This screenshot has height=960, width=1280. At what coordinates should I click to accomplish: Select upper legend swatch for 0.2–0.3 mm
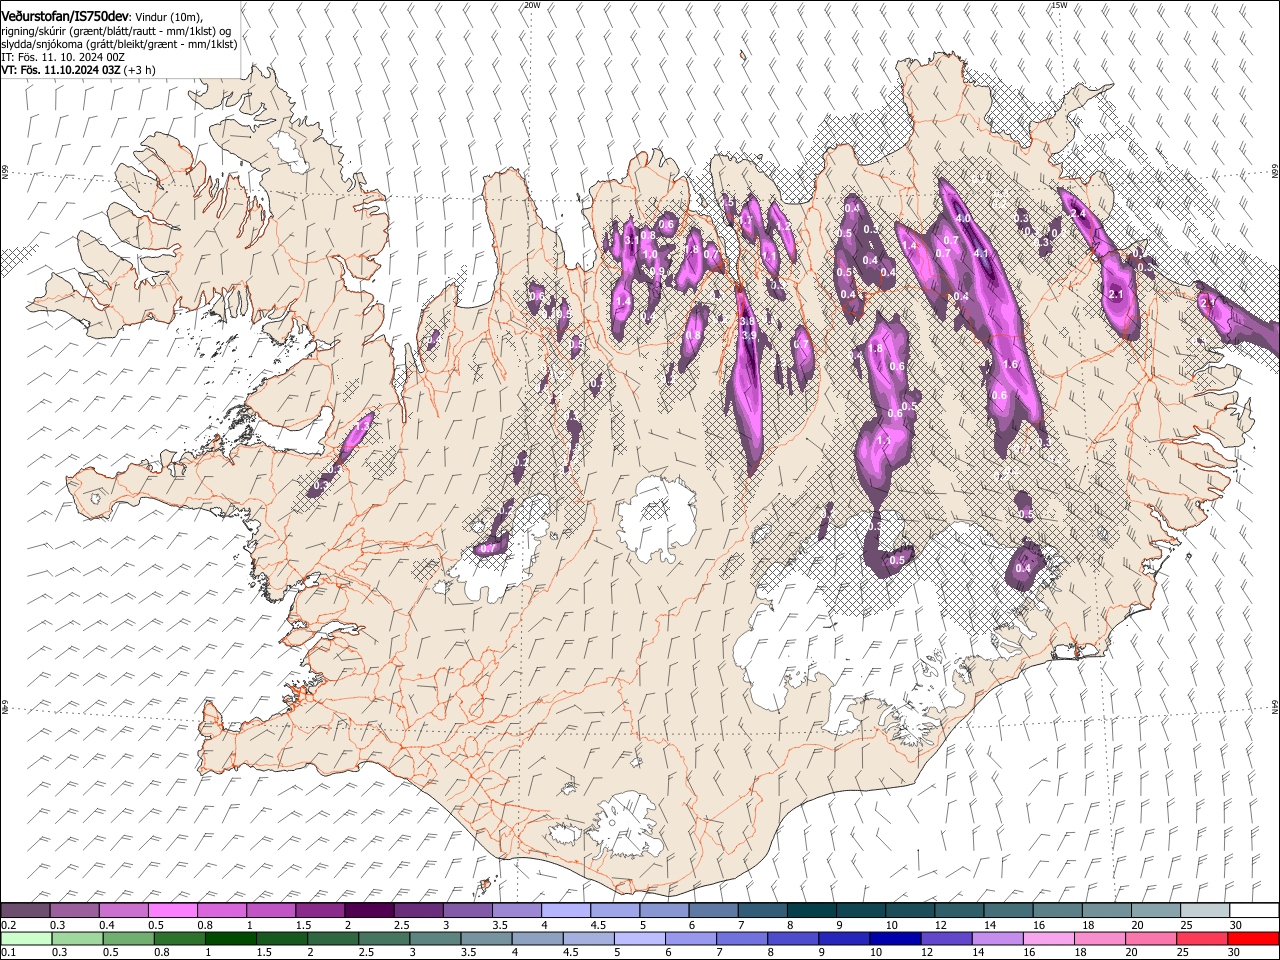25,910
